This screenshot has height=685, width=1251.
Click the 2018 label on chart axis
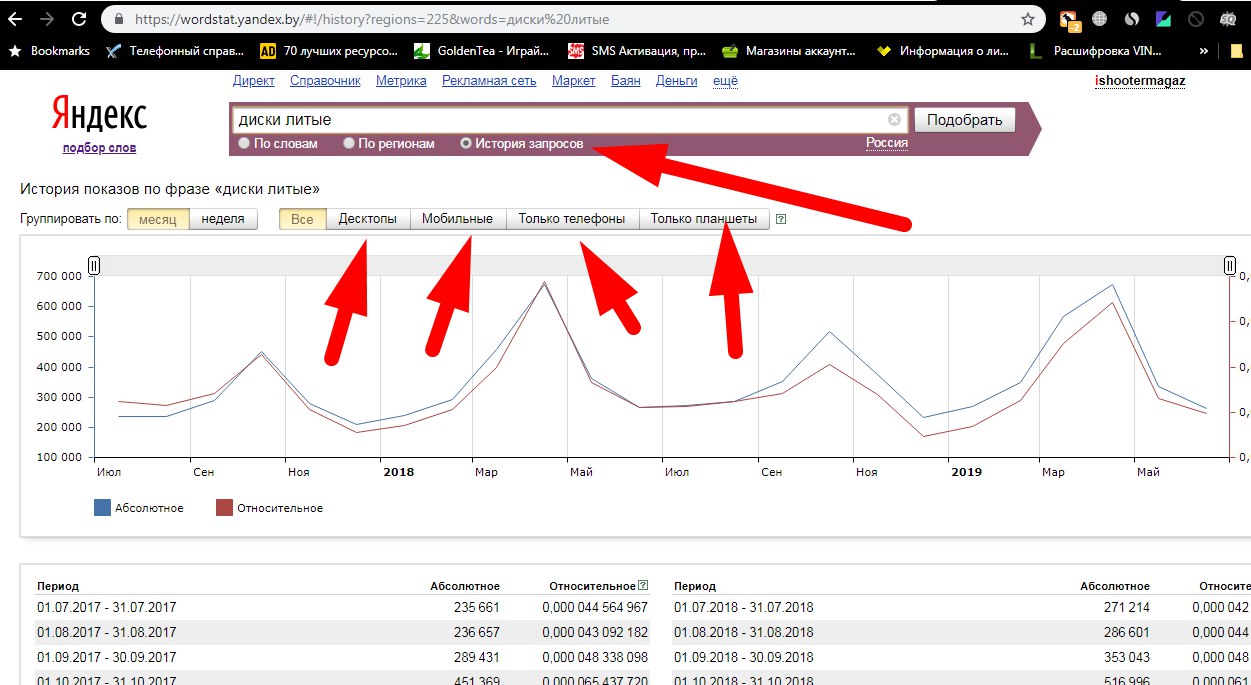(398, 472)
